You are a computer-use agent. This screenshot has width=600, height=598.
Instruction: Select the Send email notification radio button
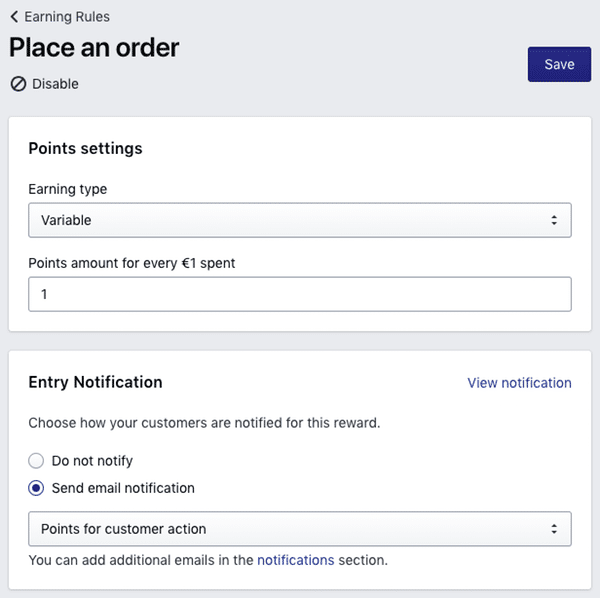(x=36, y=488)
